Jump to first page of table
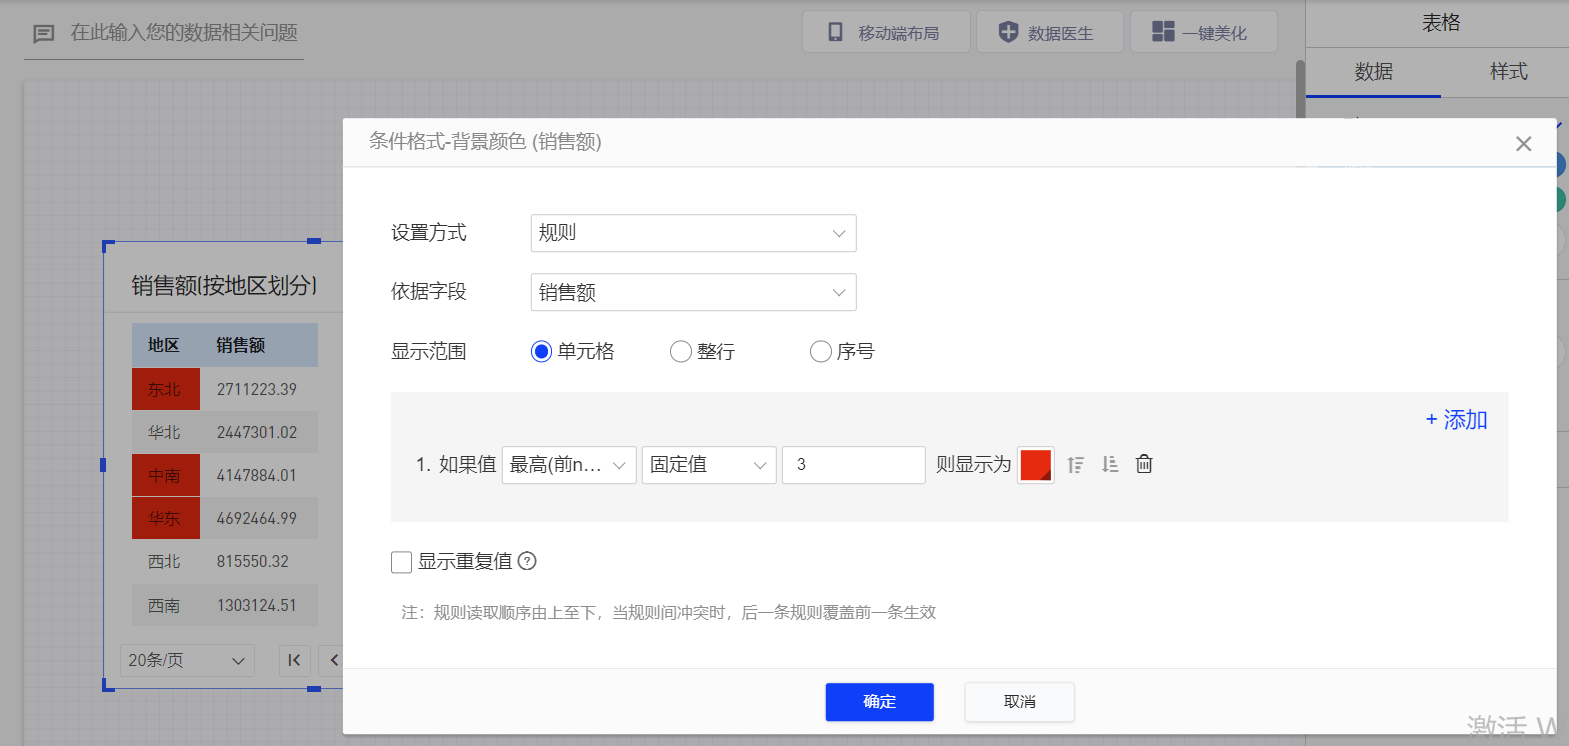The width and height of the screenshot is (1569, 746). [294, 660]
